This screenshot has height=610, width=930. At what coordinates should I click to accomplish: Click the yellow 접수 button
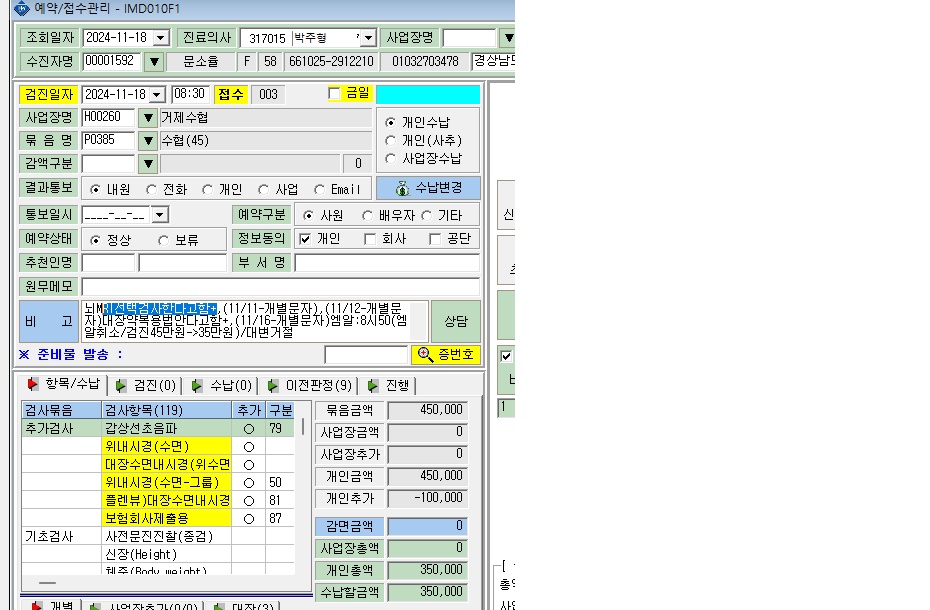click(x=231, y=94)
